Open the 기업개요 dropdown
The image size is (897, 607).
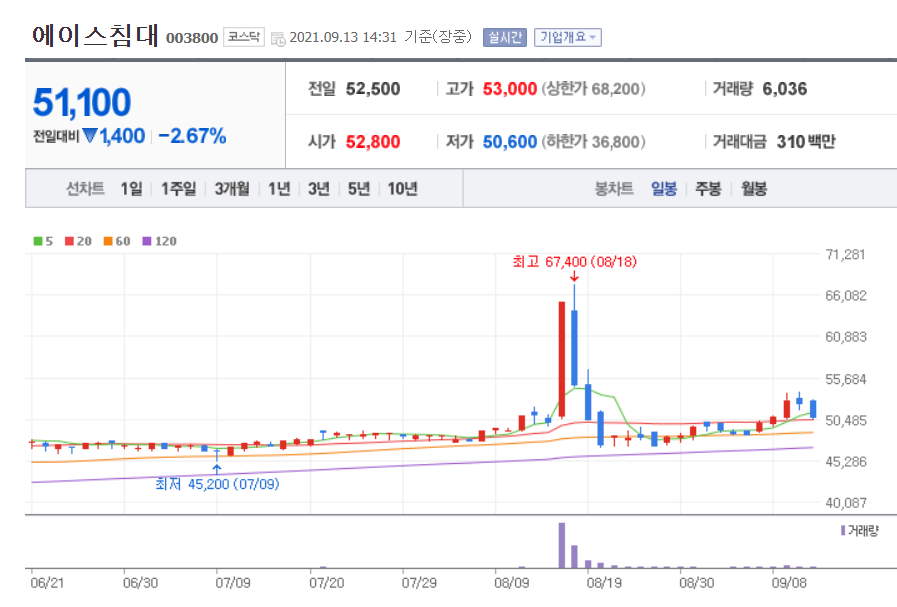tap(567, 37)
